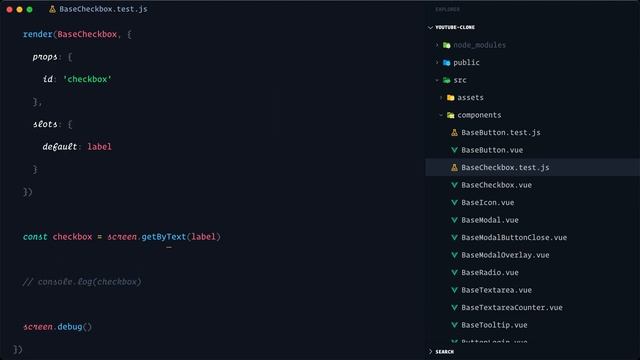Click the 'props' key in the code
The image size is (640, 360).
coord(45,57)
